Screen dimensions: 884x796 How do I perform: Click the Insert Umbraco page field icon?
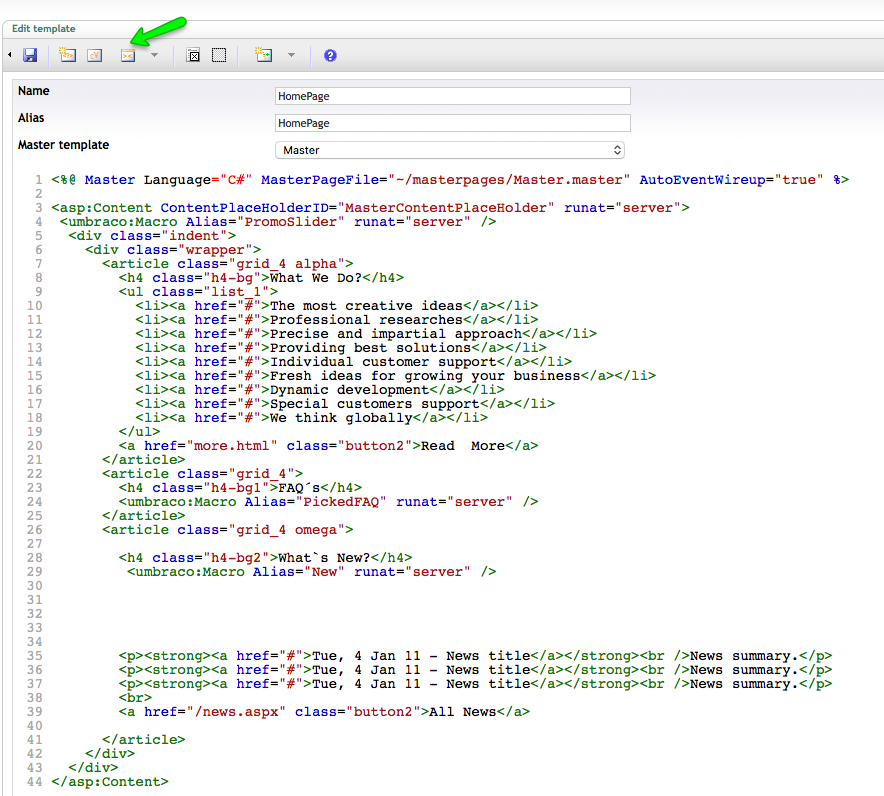(67, 55)
